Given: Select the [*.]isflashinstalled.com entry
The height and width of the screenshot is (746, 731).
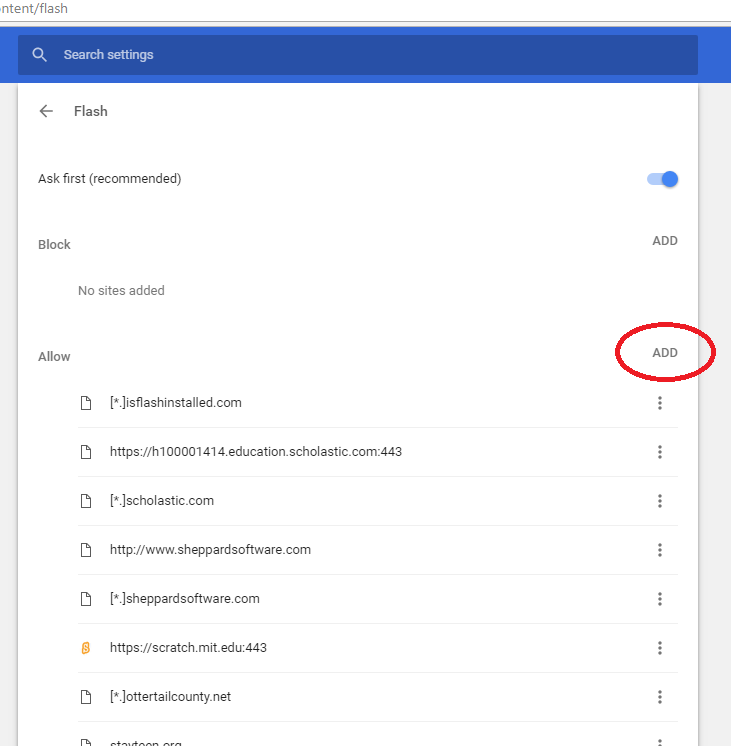Looking at the screenshot, I should (378, 403).
